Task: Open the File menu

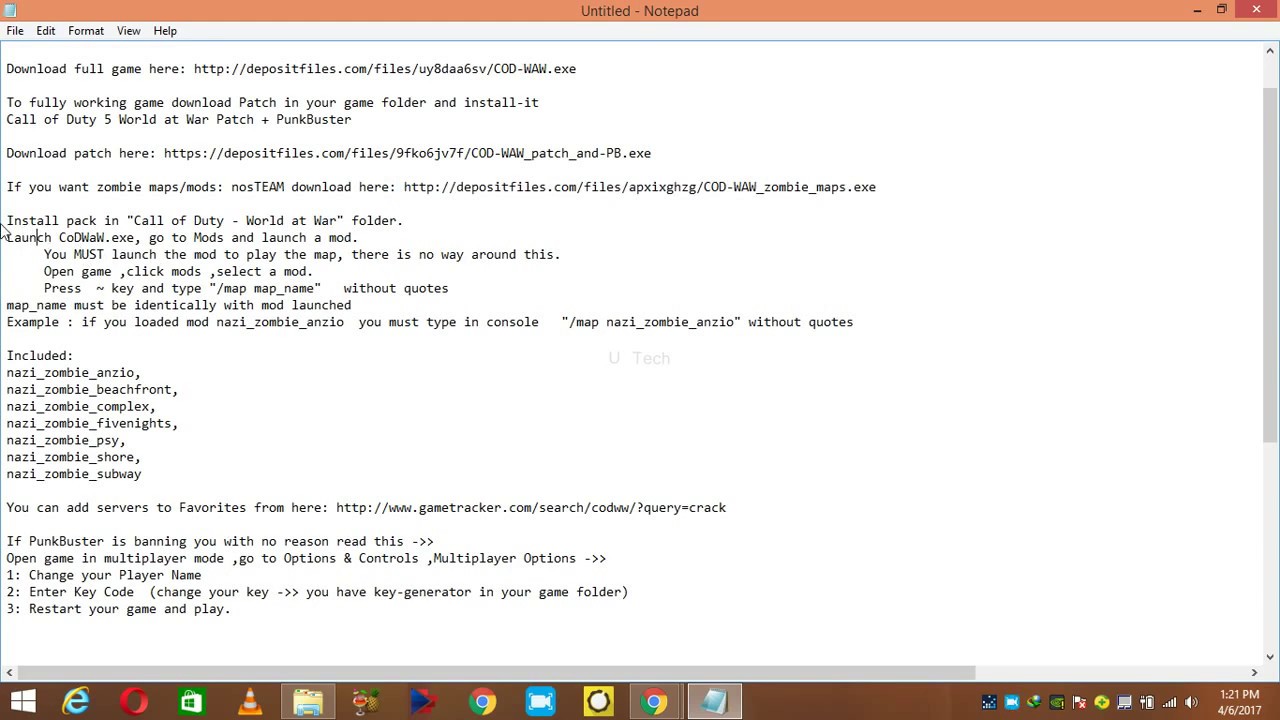Action: [x=15, y=31]
